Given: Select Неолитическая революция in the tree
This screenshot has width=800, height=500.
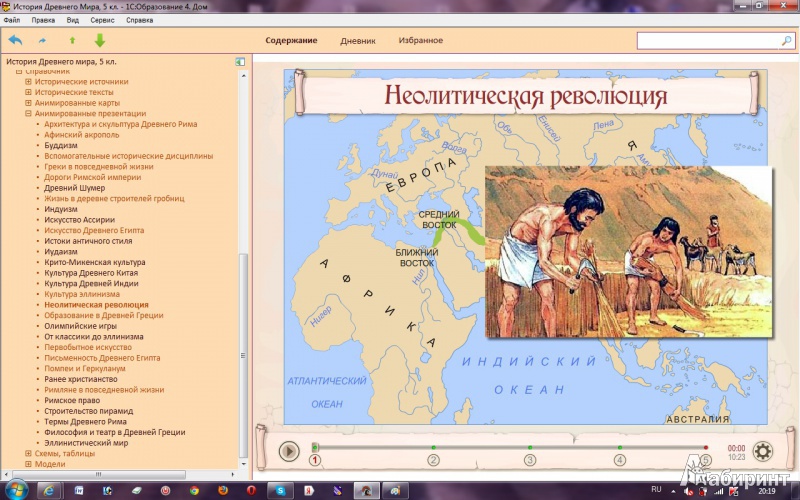Looking at the screenshot, I should (x=96, y=305).
